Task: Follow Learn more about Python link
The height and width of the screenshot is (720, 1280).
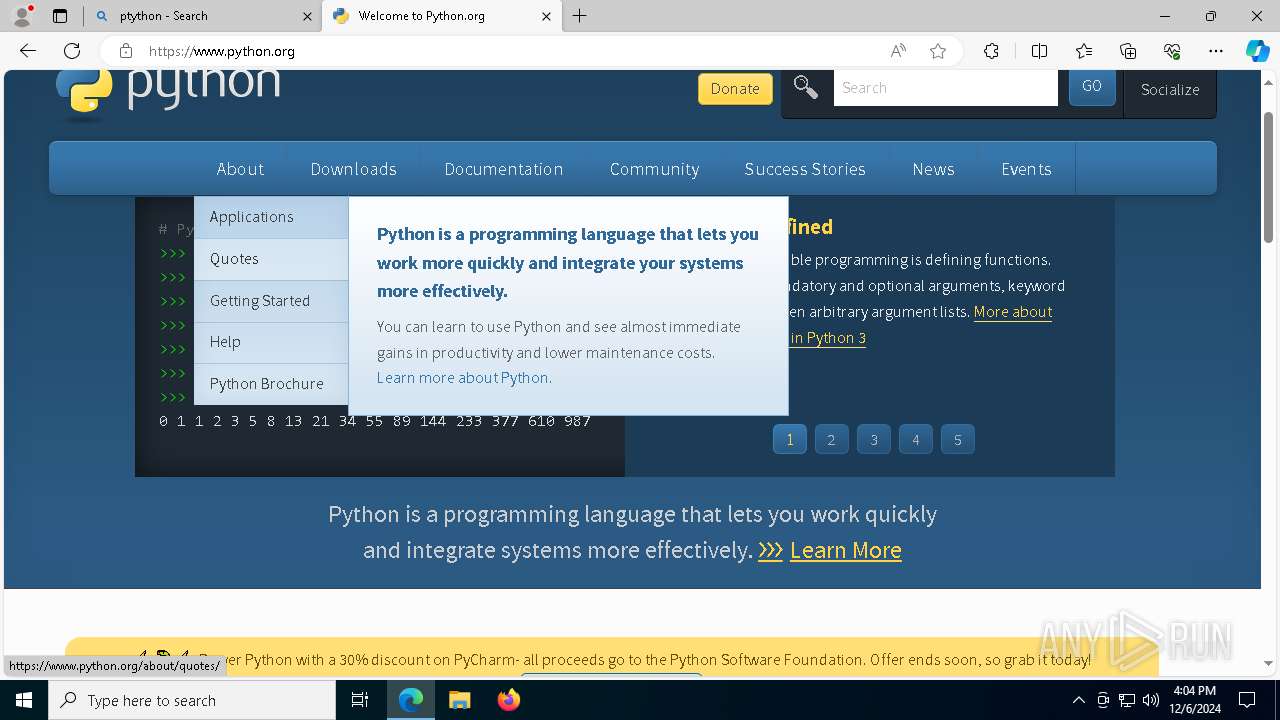Action: (x=464, y=378)
